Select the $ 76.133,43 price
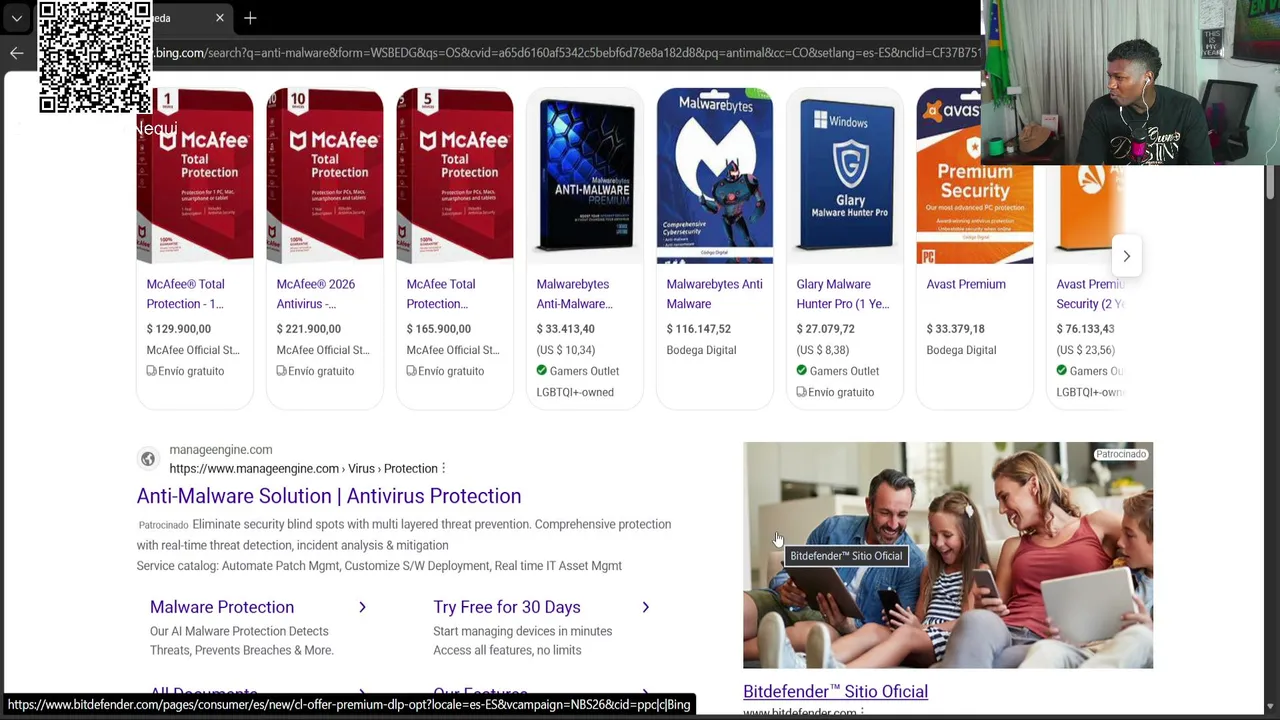Image resolution: width=1280 pixels, height=720 pixels. tap(1086, 329)
